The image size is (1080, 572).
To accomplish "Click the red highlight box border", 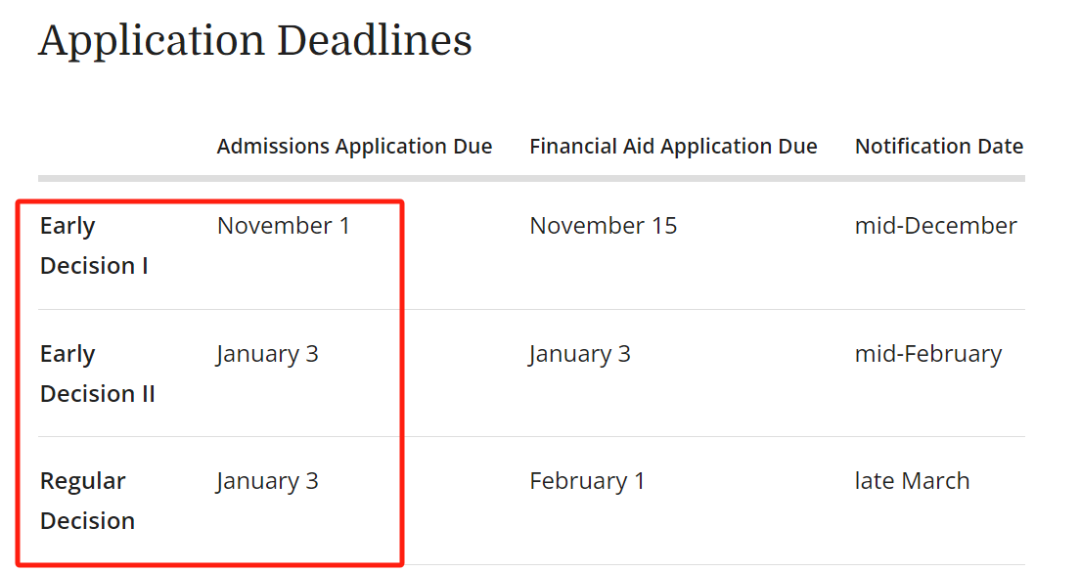I will [401, 383].
